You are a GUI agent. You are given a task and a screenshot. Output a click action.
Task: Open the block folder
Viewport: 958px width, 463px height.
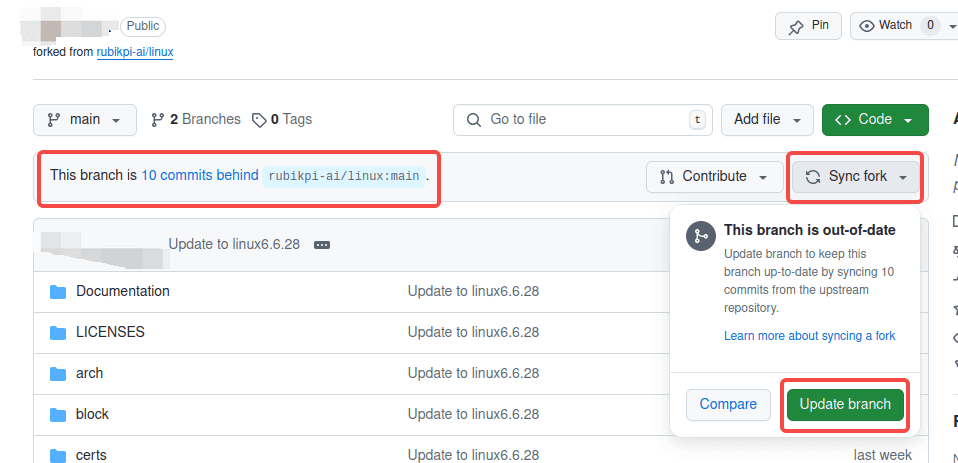click(x=92, y=414)
